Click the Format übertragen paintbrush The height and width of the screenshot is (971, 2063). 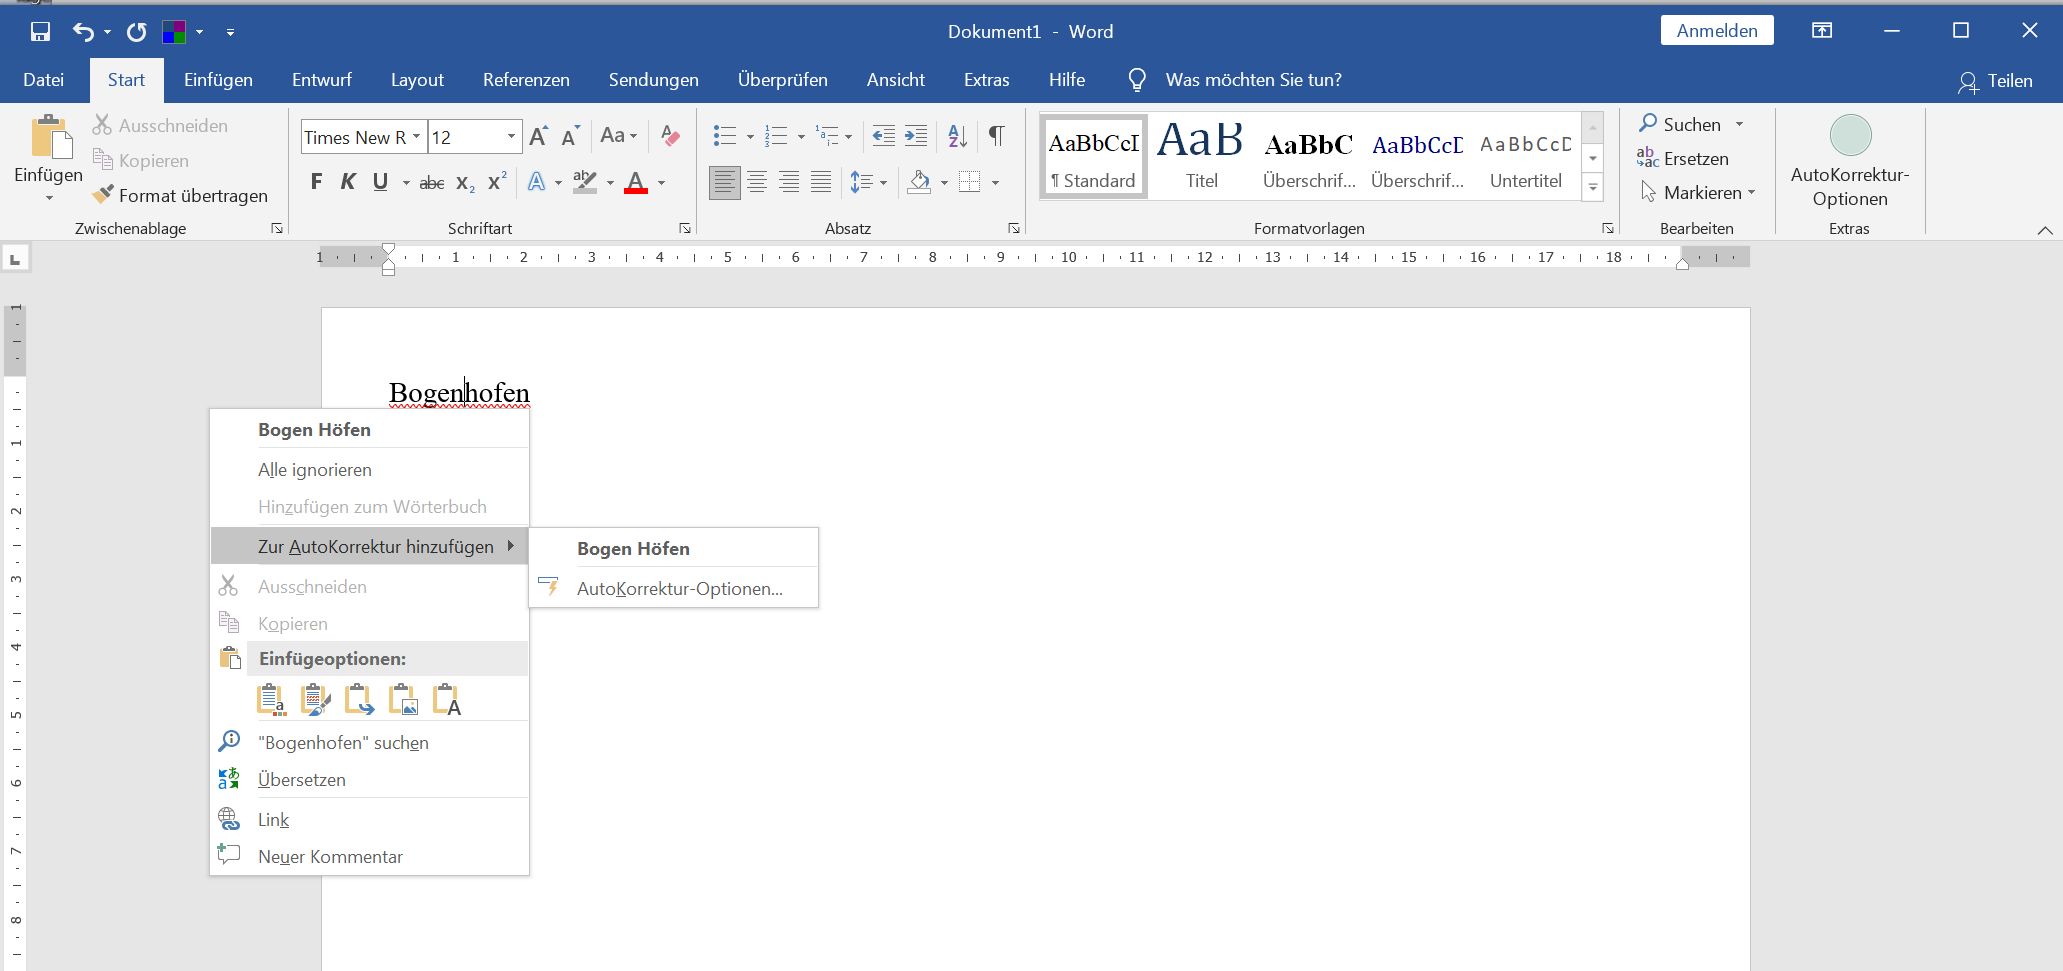coord(180,195)
